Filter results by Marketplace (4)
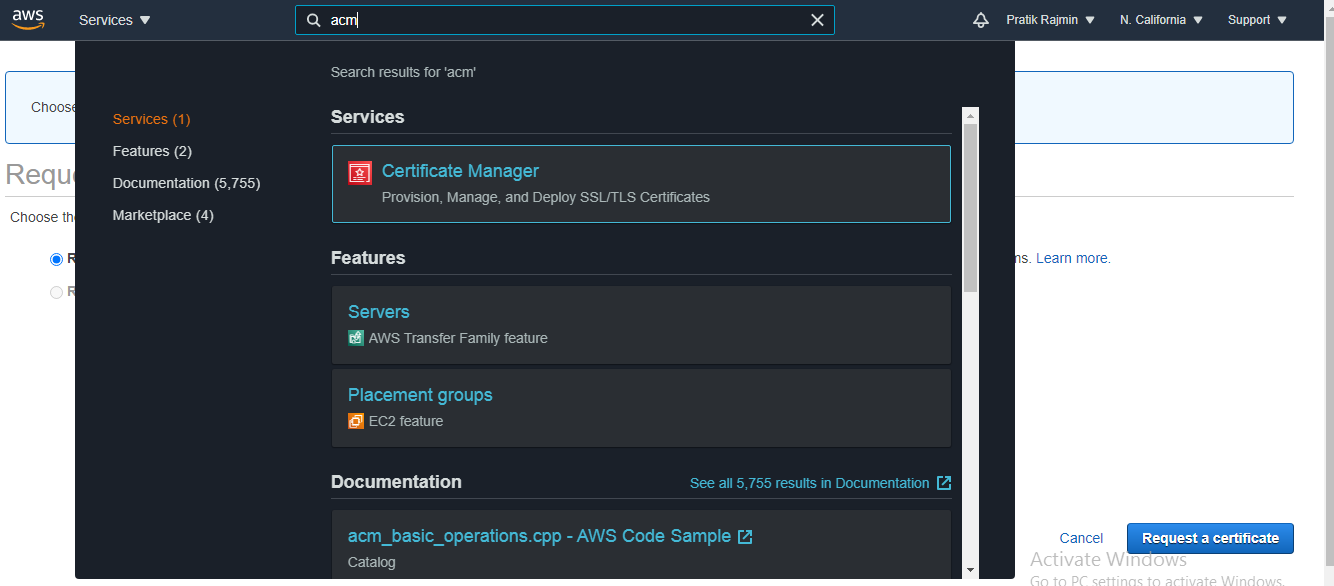The height and width of the screenshot is (586, 1334). click(163, 215)
